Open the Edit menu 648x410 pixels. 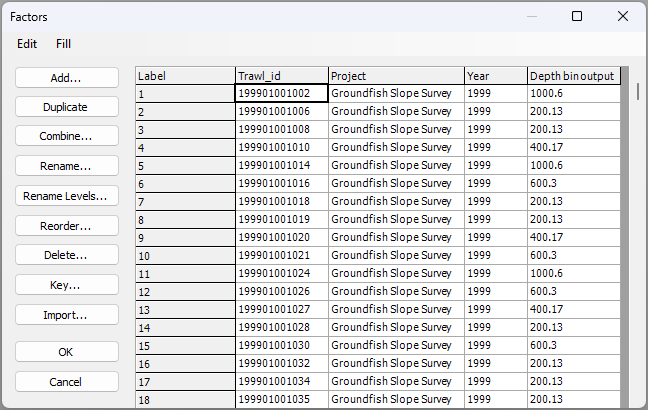[x=27, y=44]
